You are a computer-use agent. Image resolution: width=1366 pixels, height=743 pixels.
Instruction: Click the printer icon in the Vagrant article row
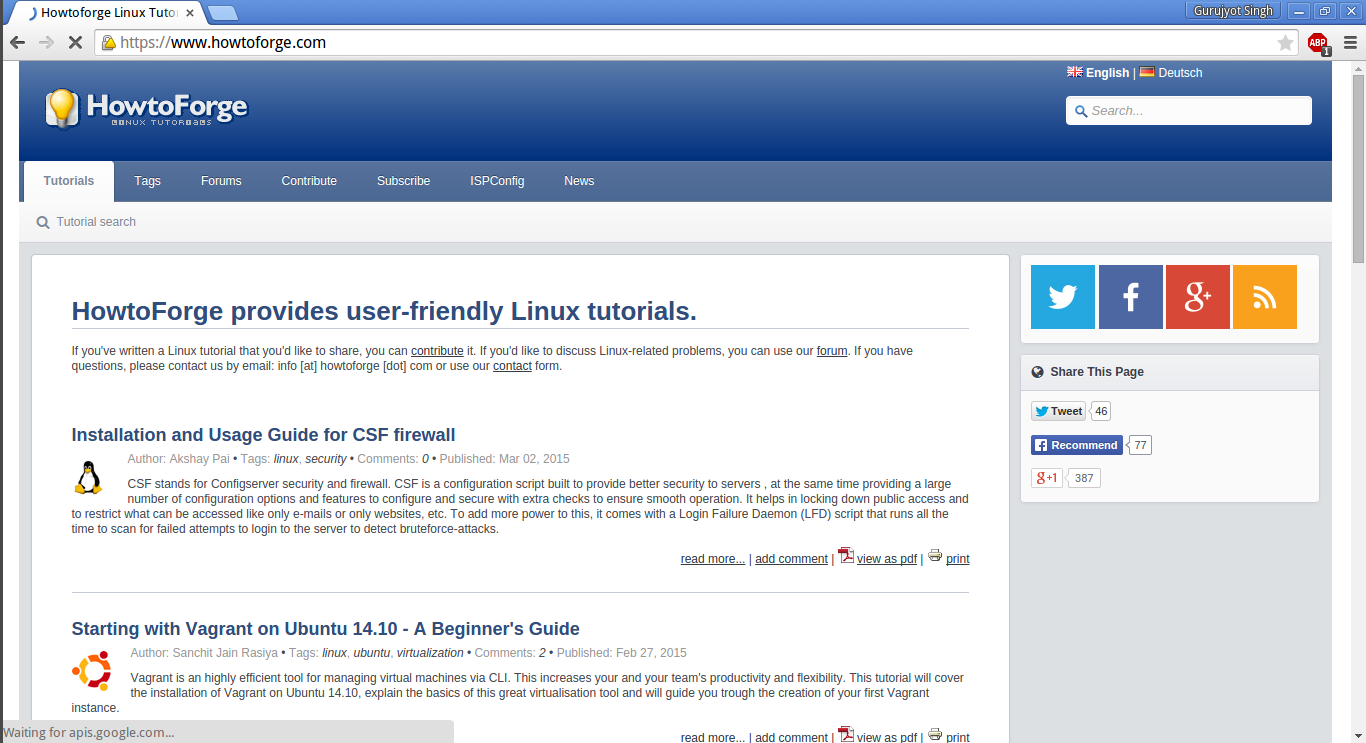pyautogui.click(x=935, y=734)
